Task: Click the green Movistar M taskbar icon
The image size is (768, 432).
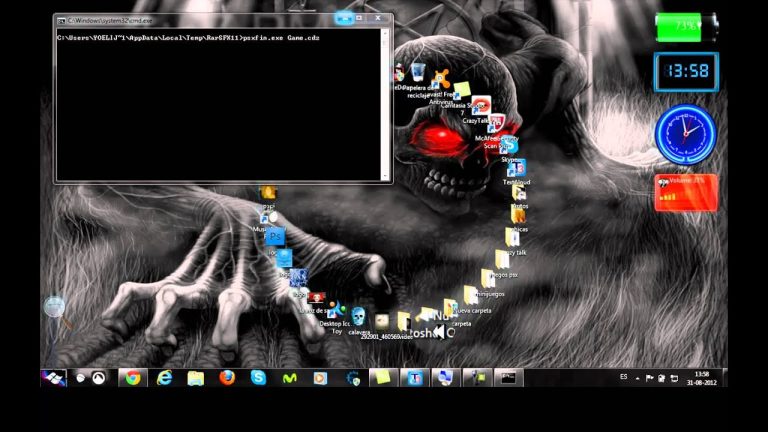Action: [289, 378]
